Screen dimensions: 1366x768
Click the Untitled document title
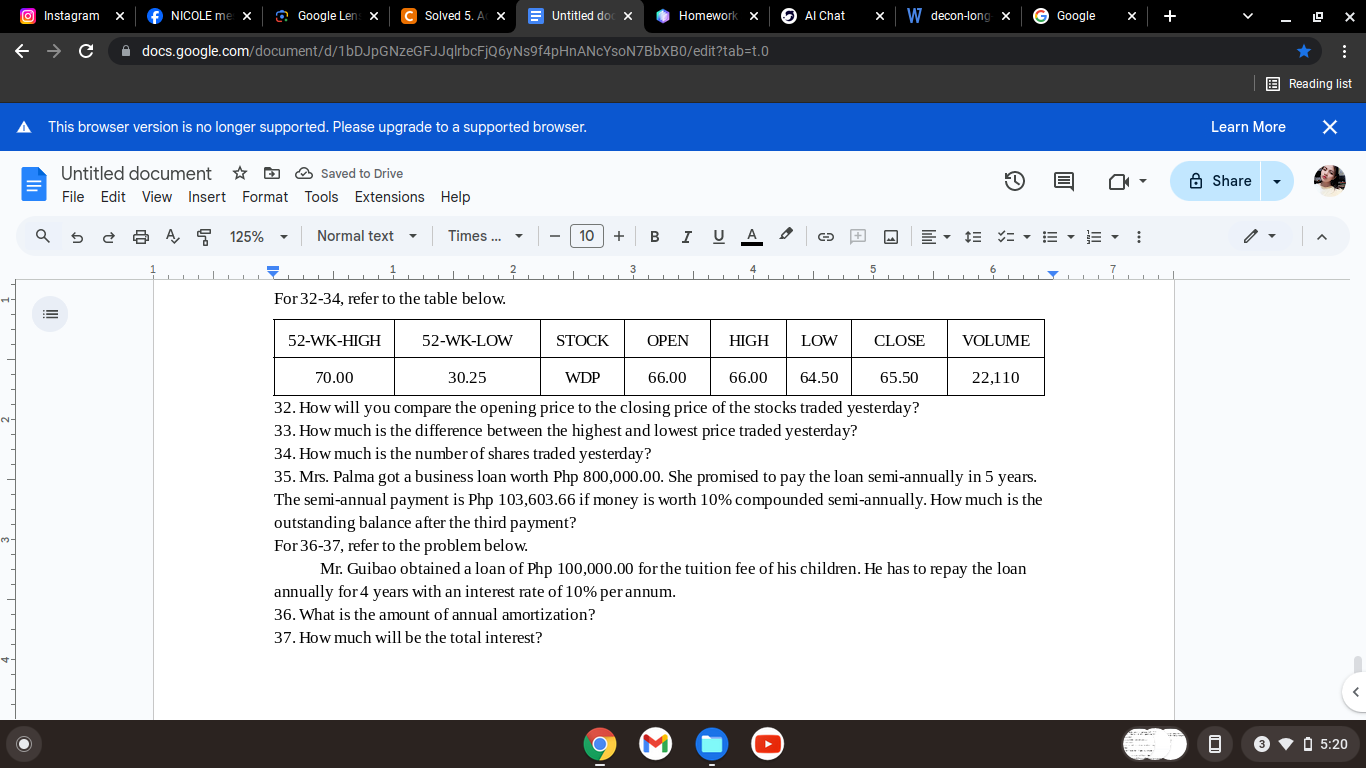coord(136,173)
